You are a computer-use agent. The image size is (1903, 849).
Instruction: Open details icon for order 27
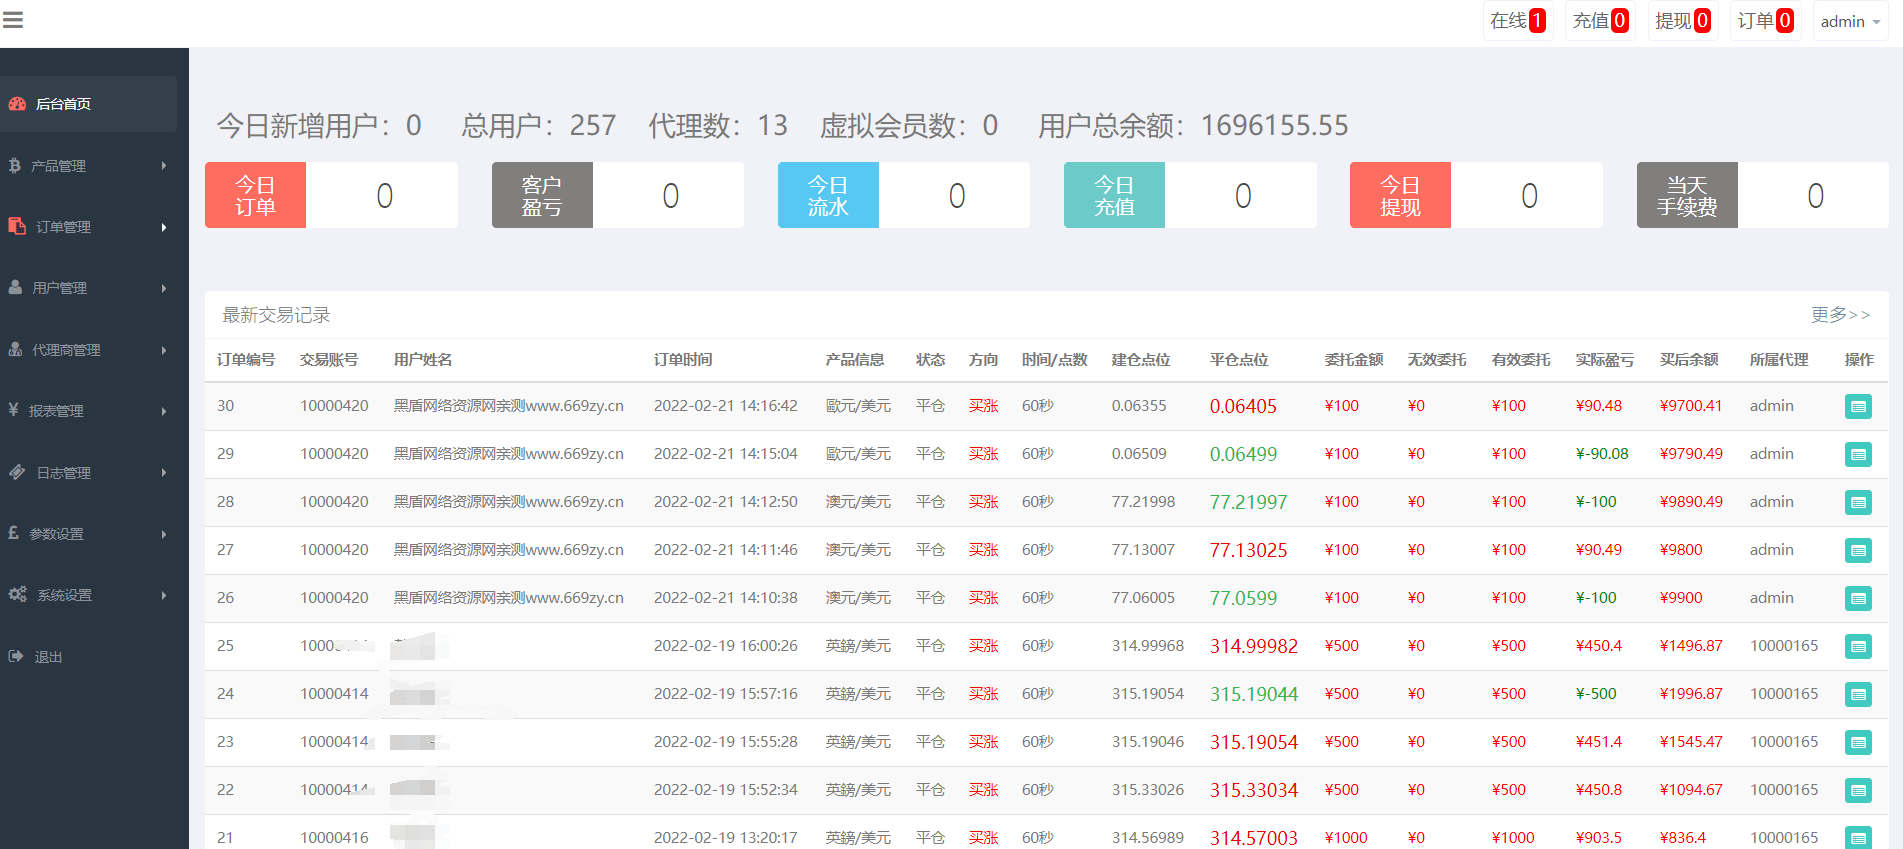(x=1858, y=550)
